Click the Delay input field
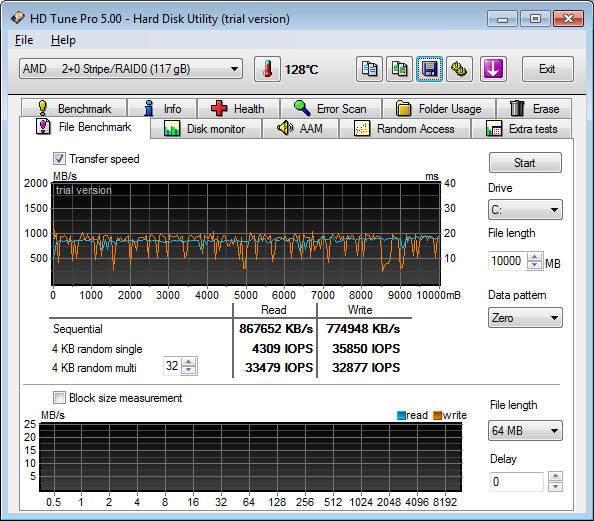The height and width of the screenshot is (521, 594). point(516,482)
